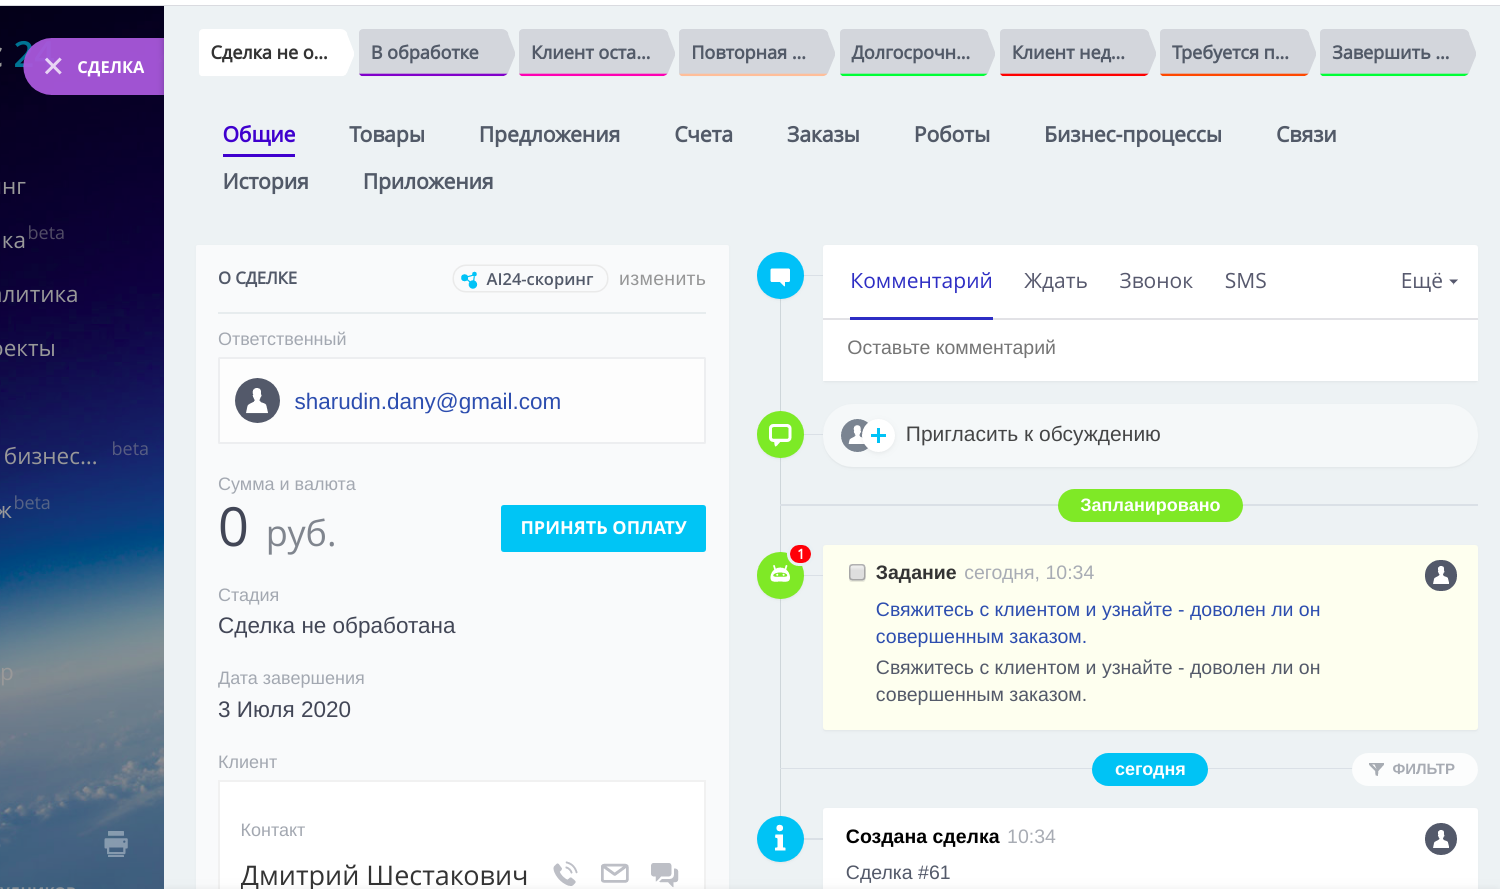Click the blue сегодня timeline pill
1500x889 pixels.
(x=1150, y=769)
